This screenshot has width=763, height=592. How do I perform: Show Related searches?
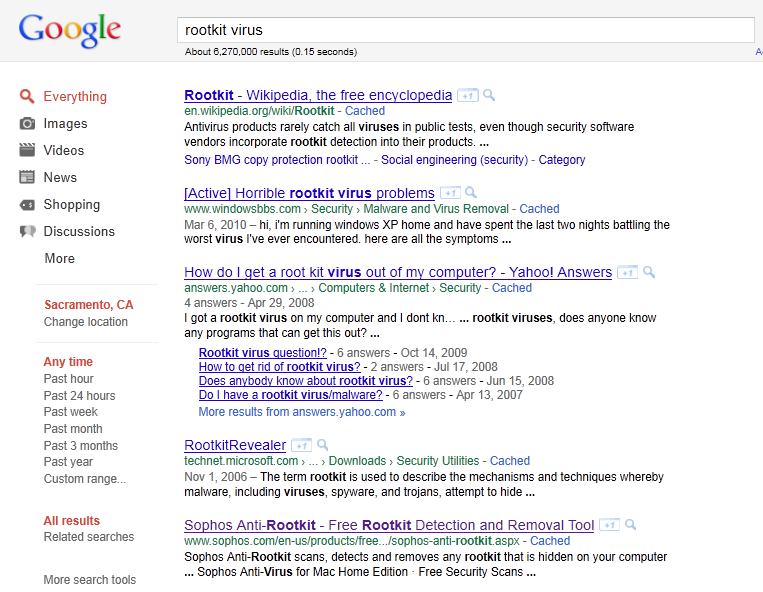pyautogui.click(x=89, y=537)
